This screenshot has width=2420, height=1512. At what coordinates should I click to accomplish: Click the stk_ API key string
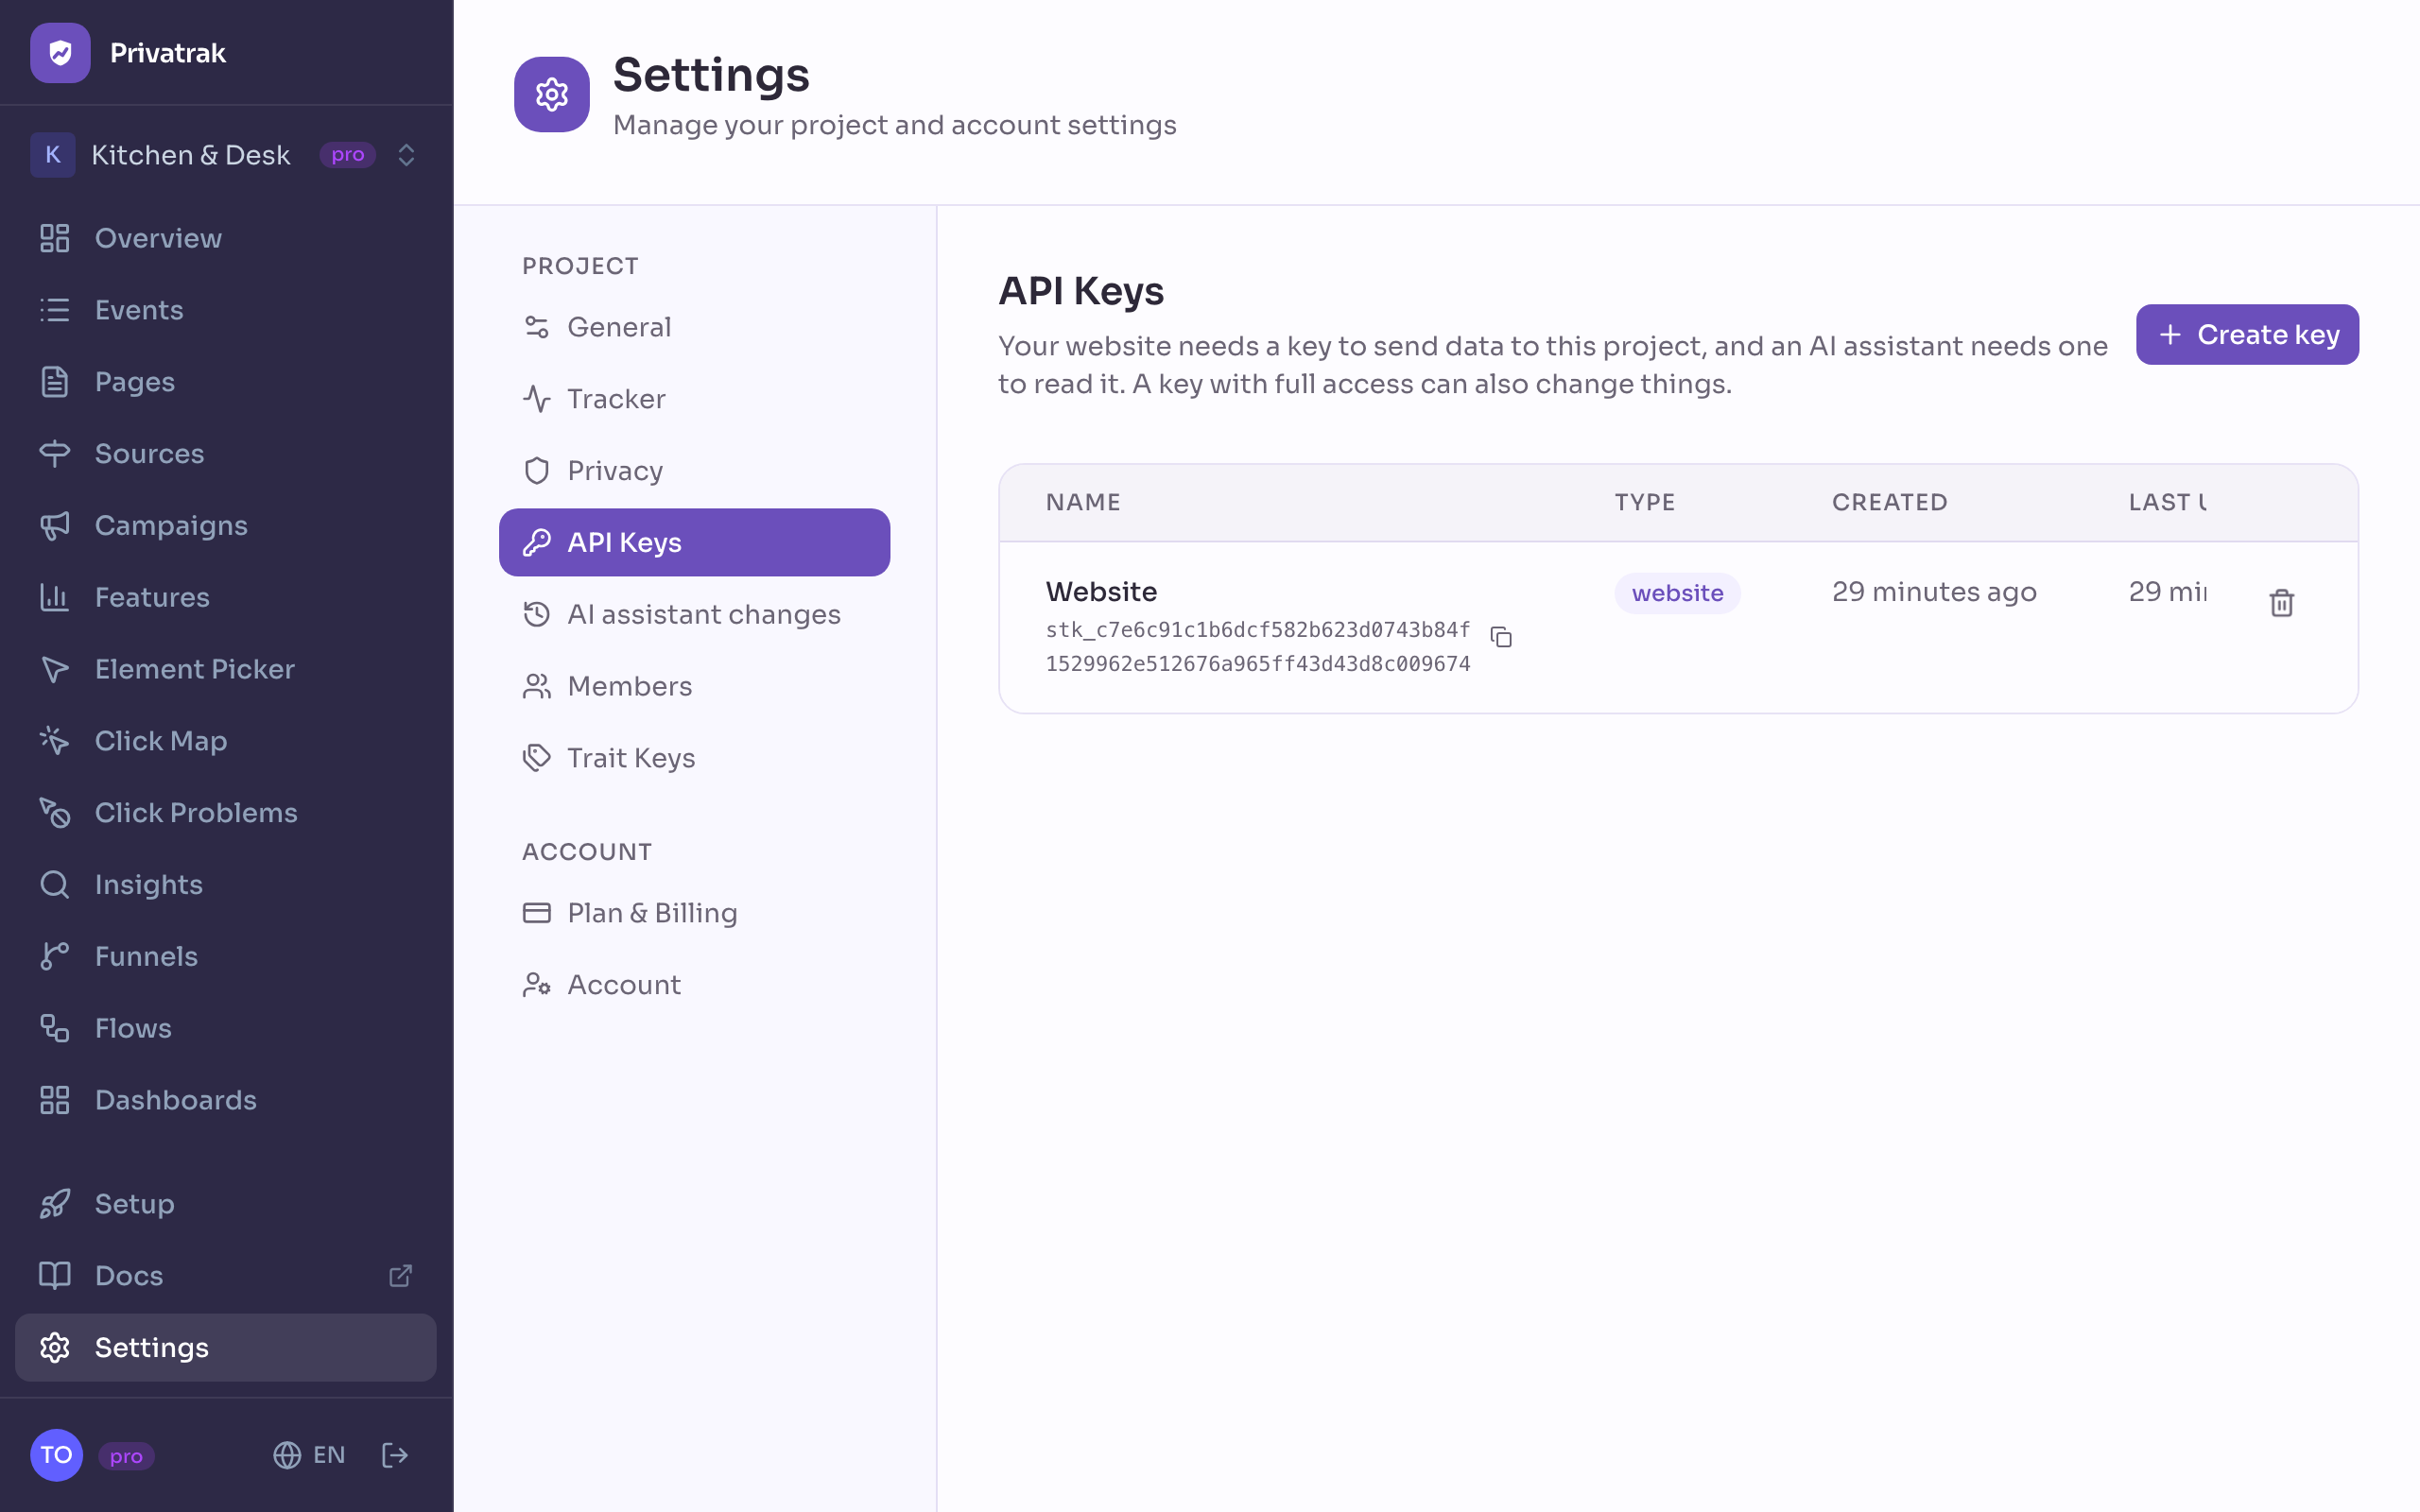[1258, 647]
